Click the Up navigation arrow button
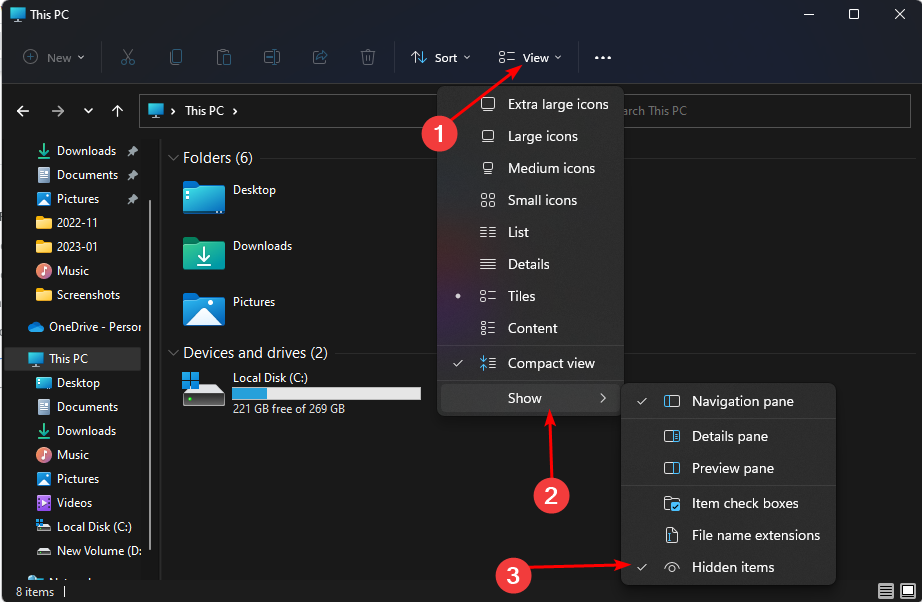This screenshot has height=602, width=922. 117,110
